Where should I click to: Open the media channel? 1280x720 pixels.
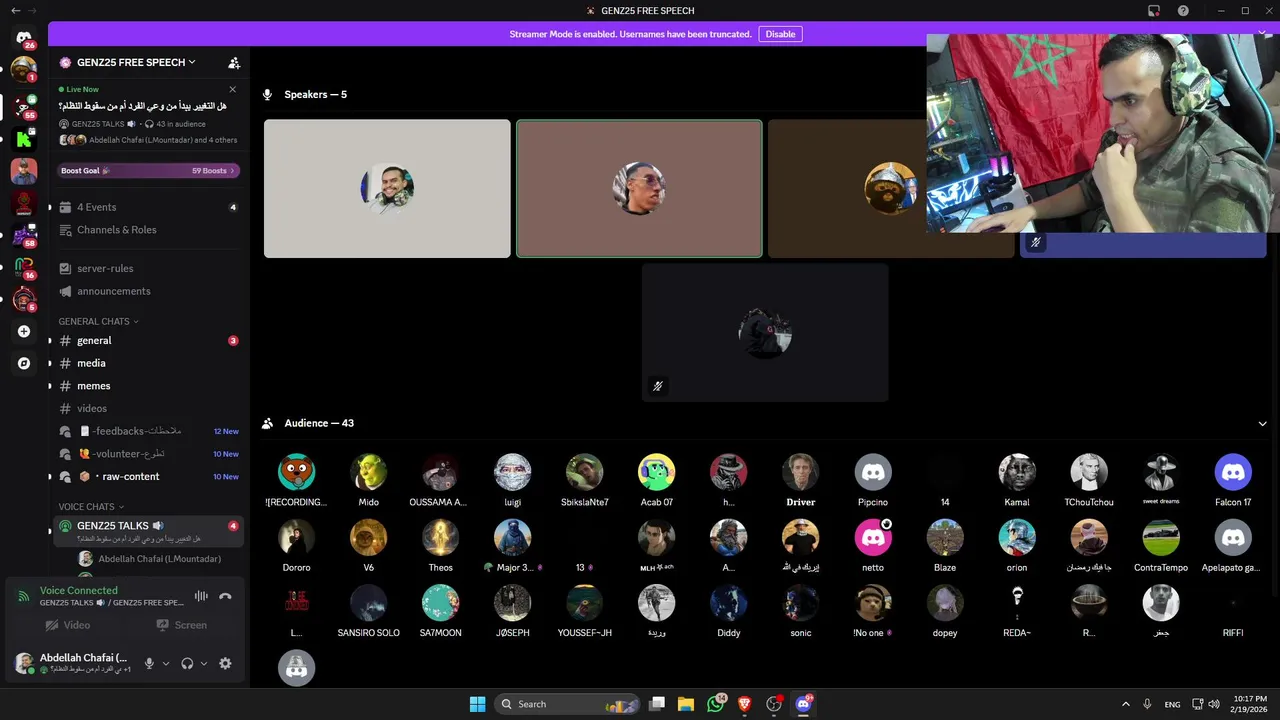point(149,363)
